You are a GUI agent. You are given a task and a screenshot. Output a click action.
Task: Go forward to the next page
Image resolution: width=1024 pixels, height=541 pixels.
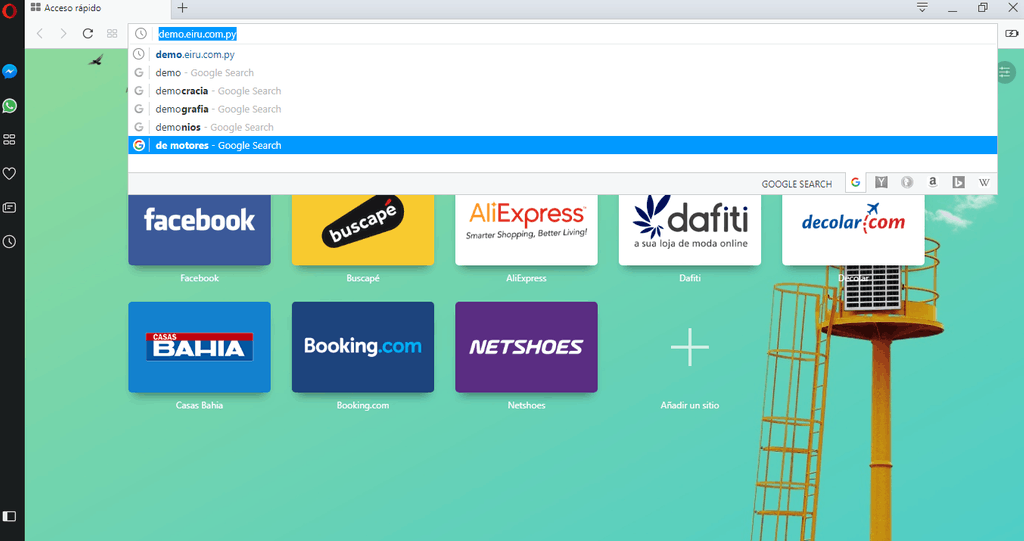[x=63, y=33]
